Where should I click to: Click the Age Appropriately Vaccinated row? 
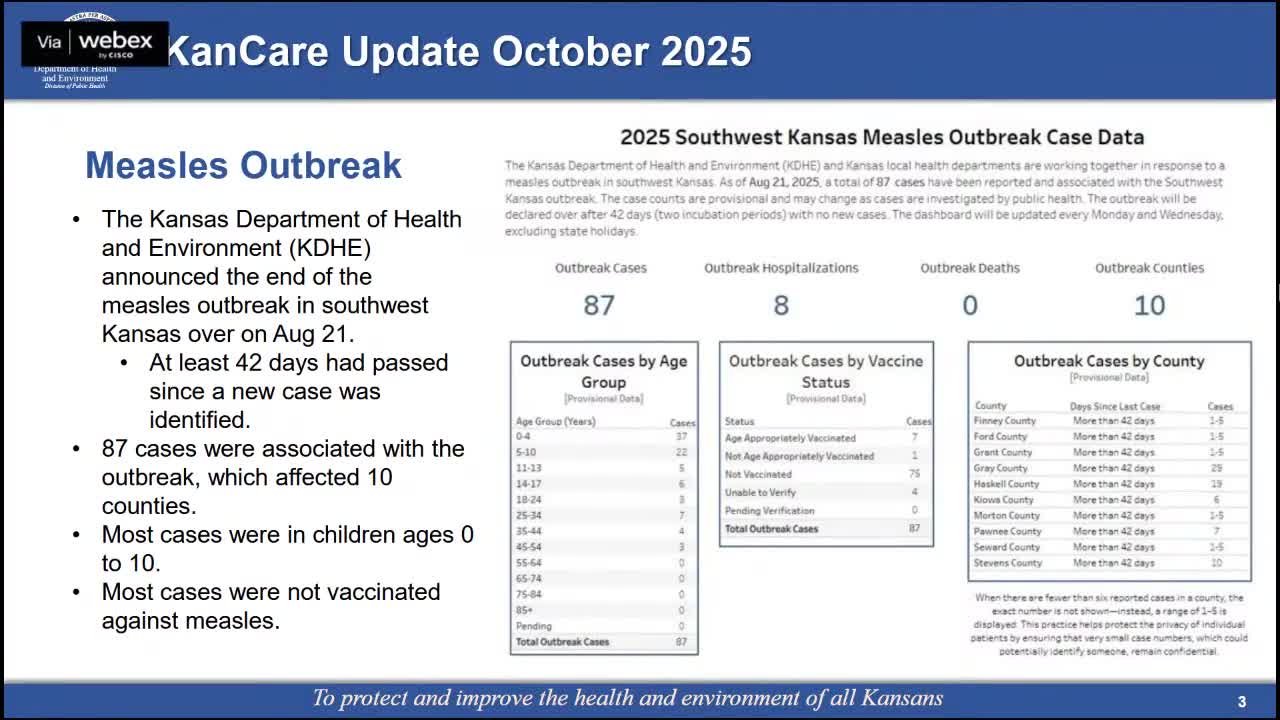[x=790, y=437]
